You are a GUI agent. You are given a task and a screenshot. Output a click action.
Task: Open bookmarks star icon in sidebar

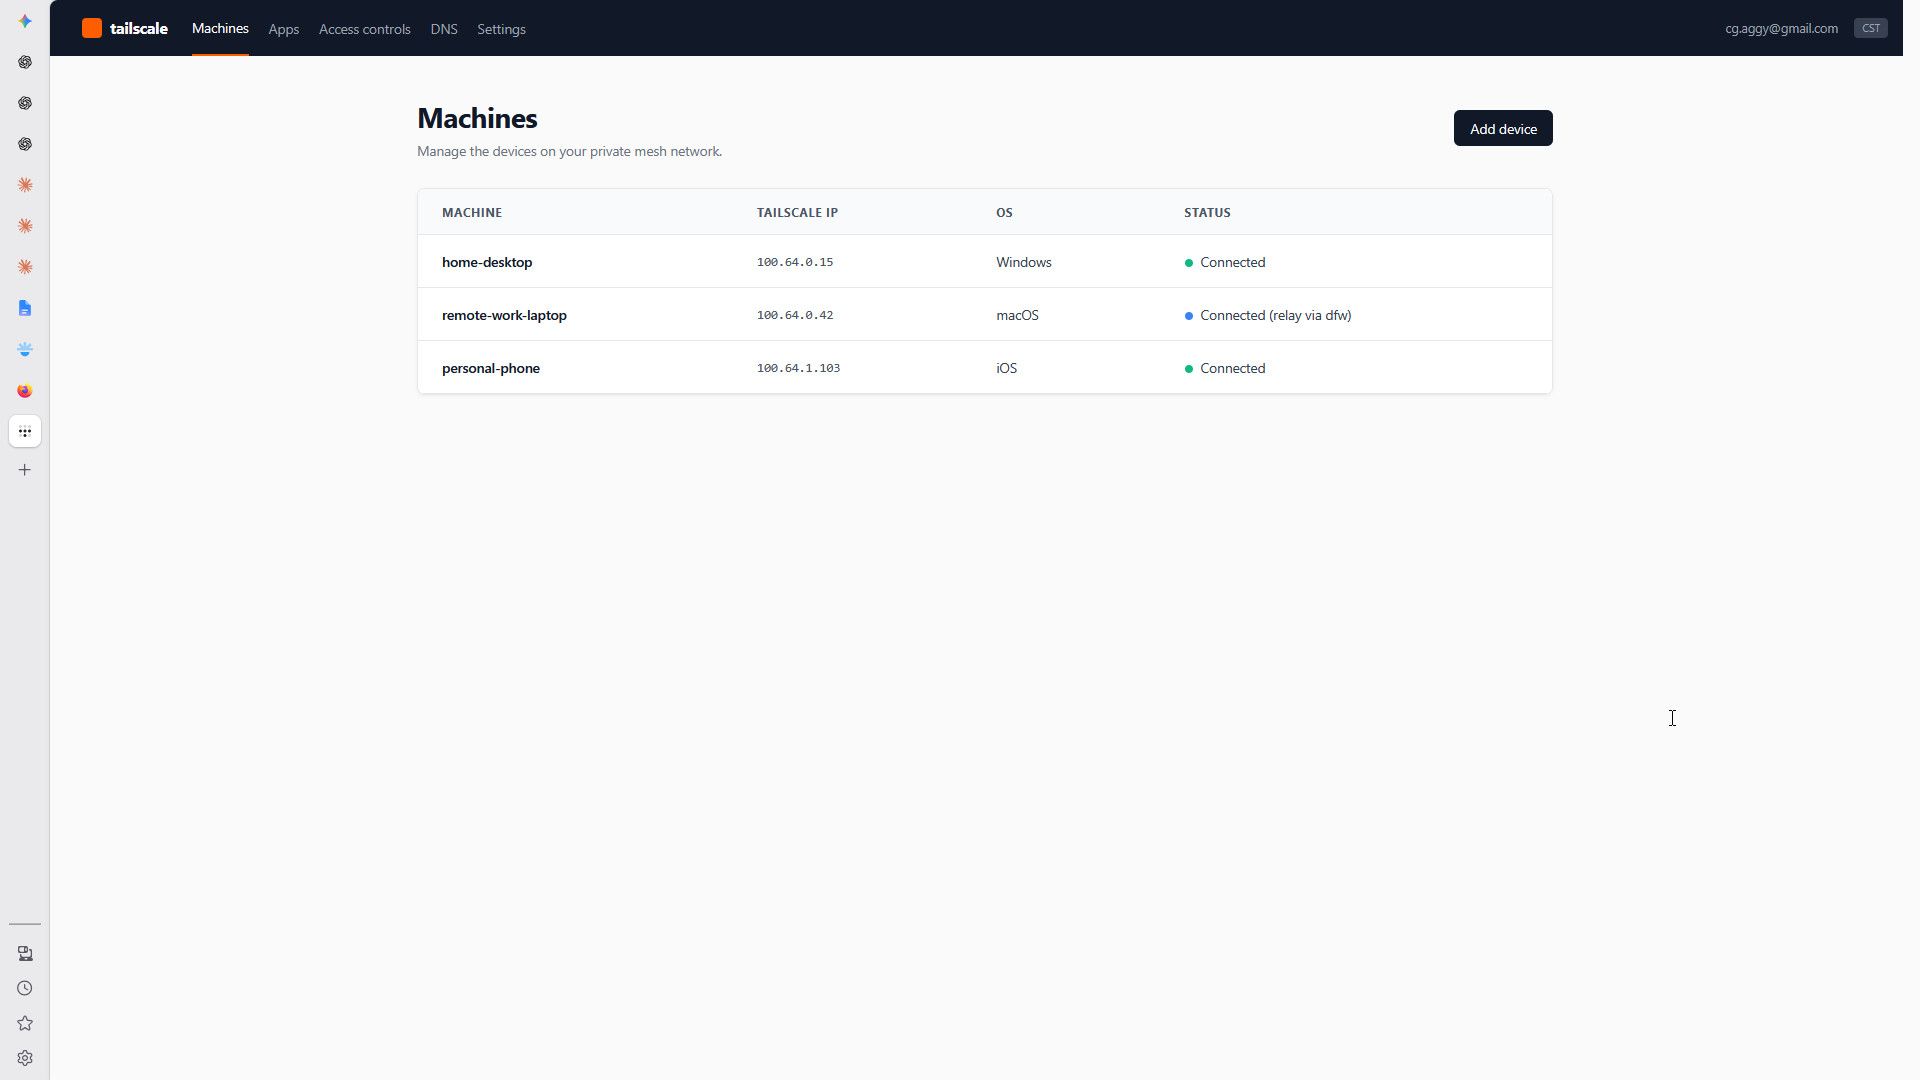point(25,1023)
